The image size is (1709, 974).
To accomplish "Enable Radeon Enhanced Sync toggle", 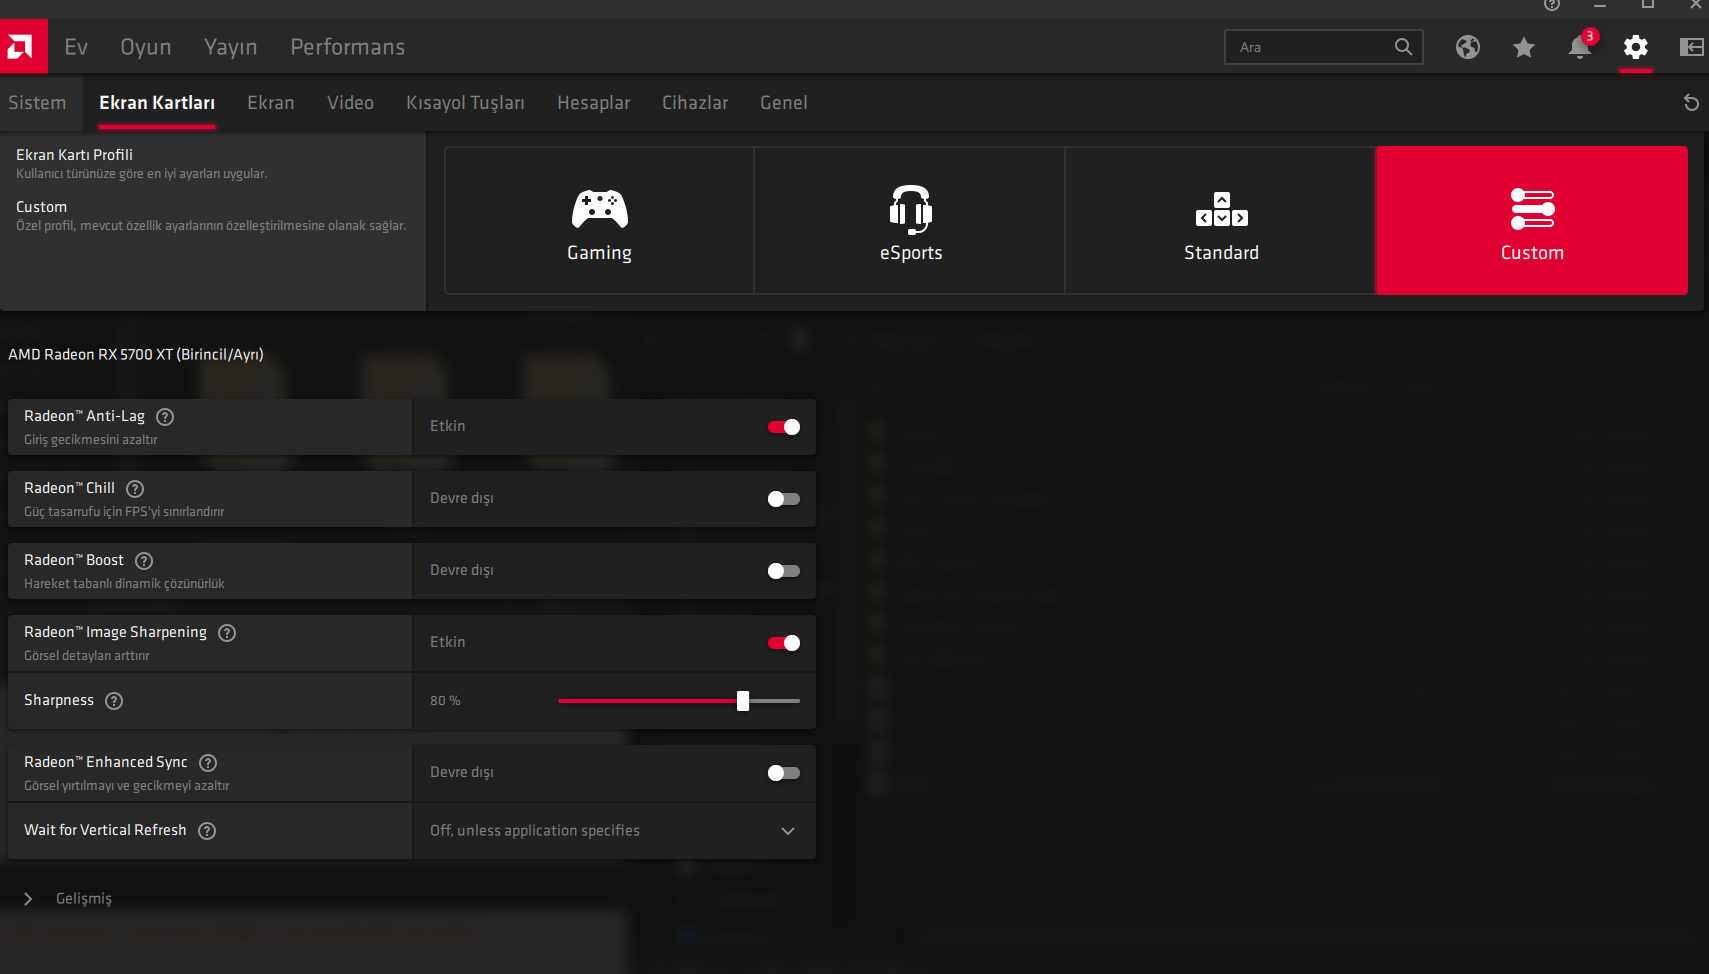I will pyautogui.click(x=784, y=773).
